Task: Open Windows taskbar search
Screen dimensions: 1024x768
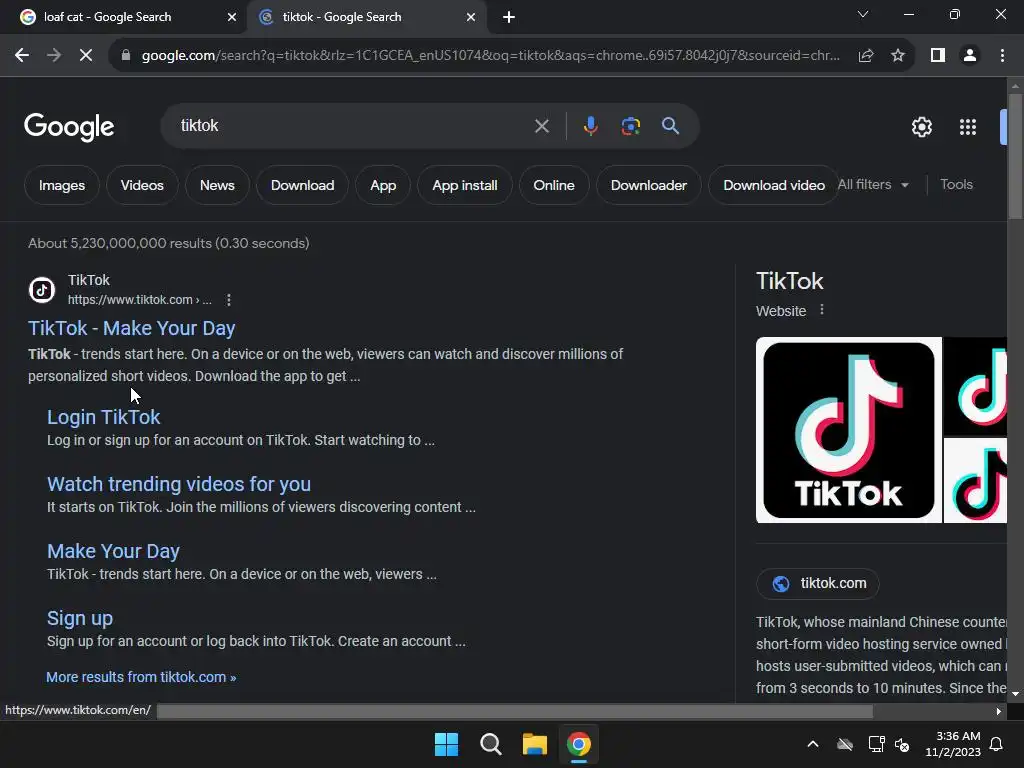Action: 490,744
